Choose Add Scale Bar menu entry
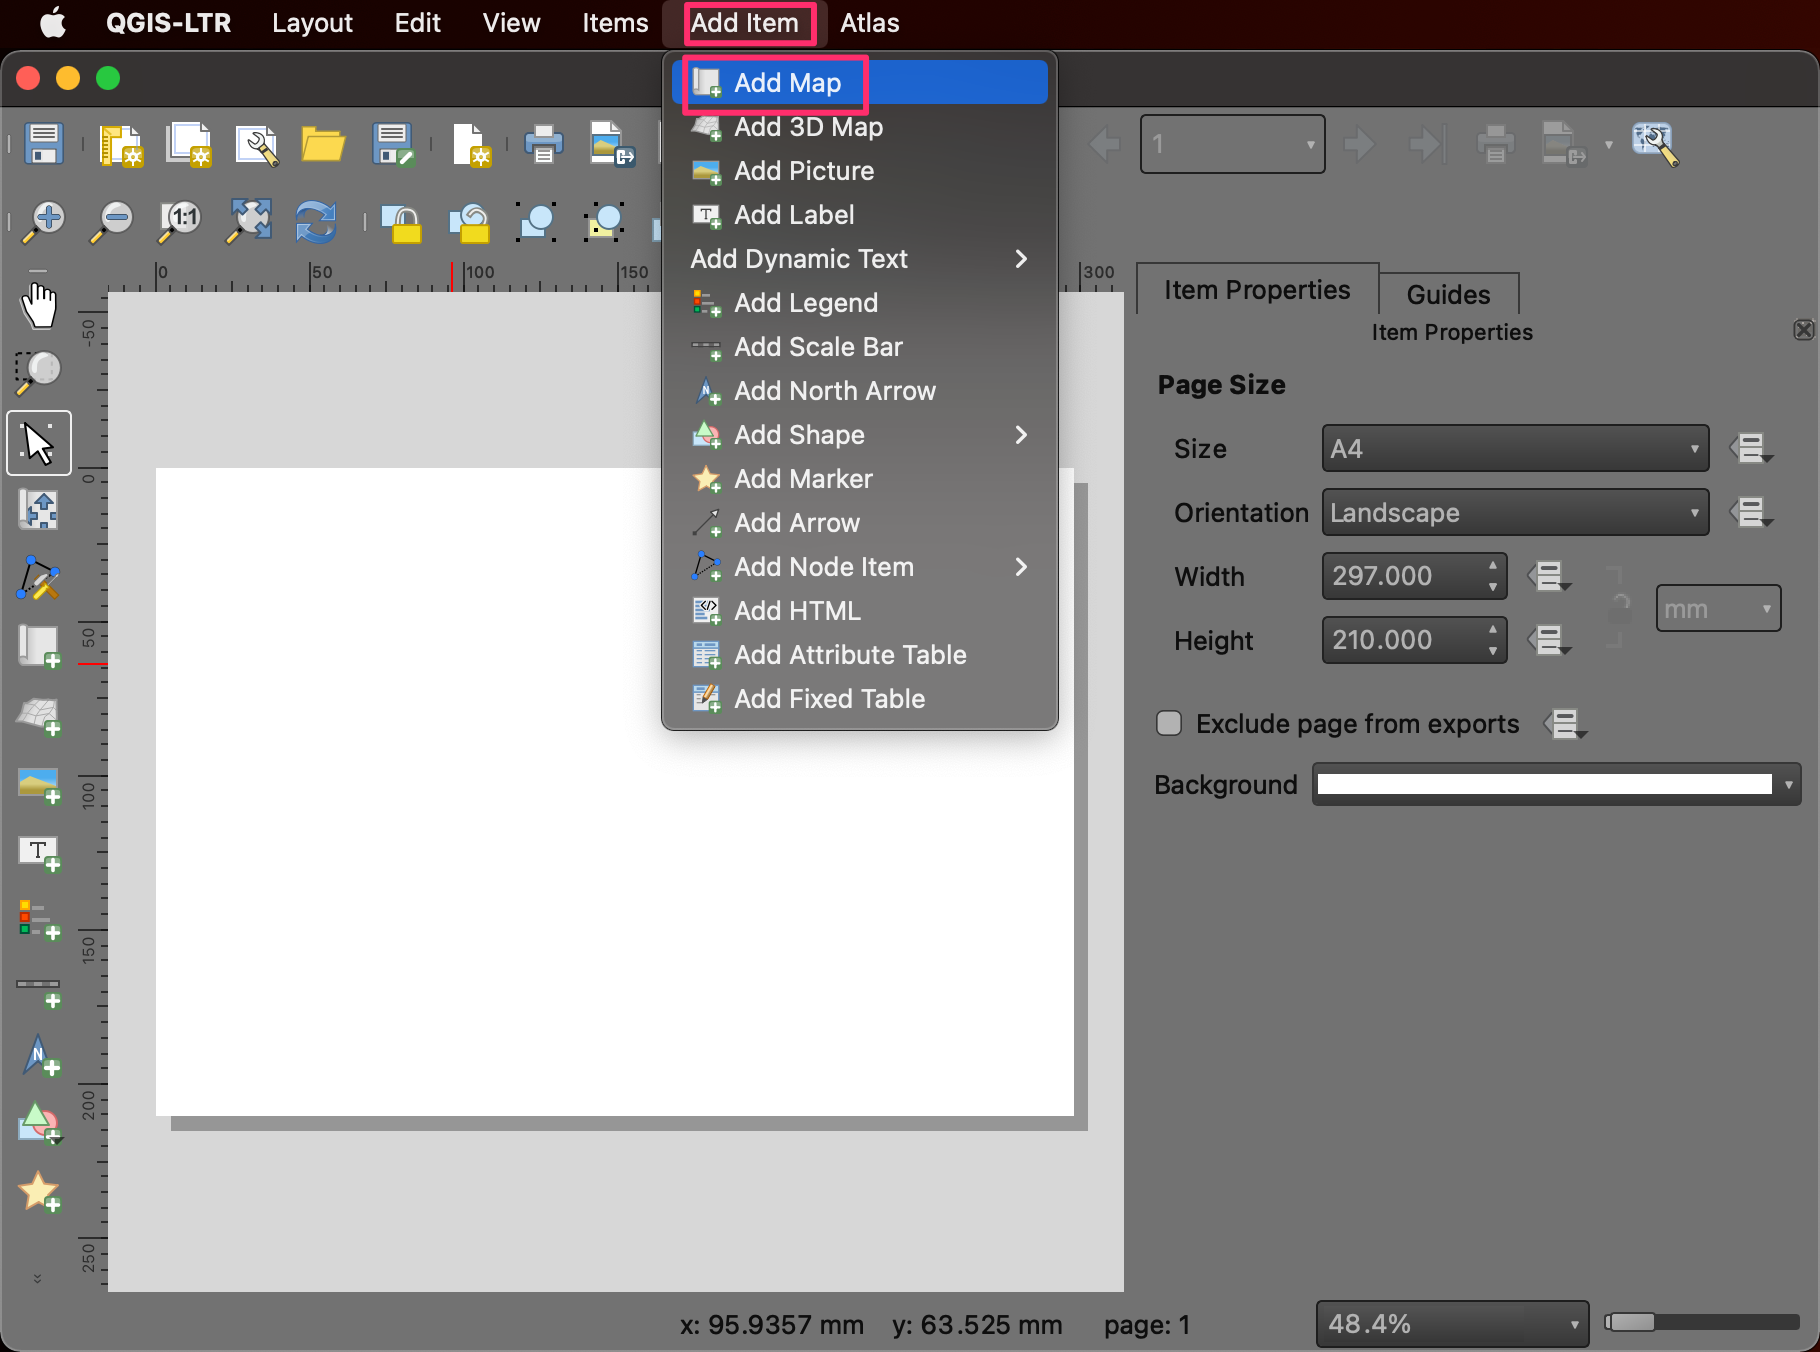 (860, 347)
